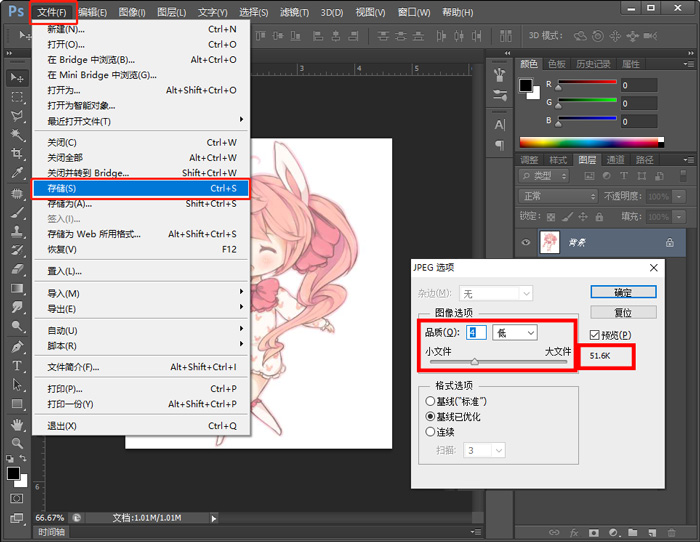Open the quality preset 低 dropdown
700x542 pixels.
click(x=515, y=333)
